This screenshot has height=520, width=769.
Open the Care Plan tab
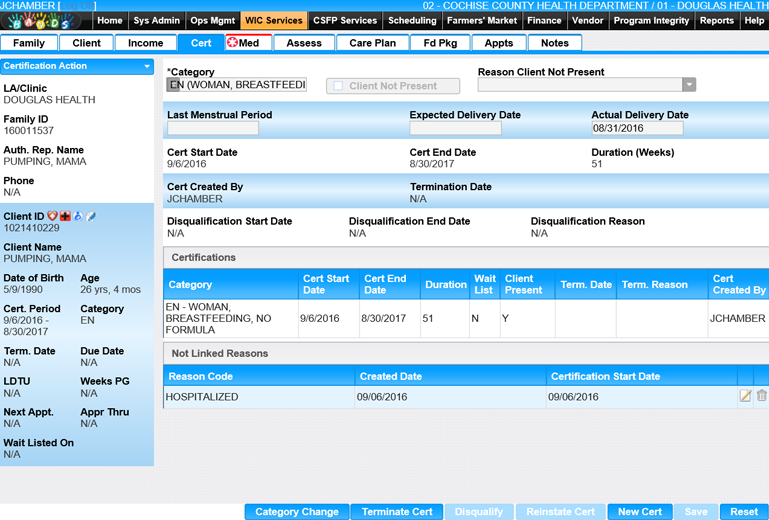click(372, 43)
